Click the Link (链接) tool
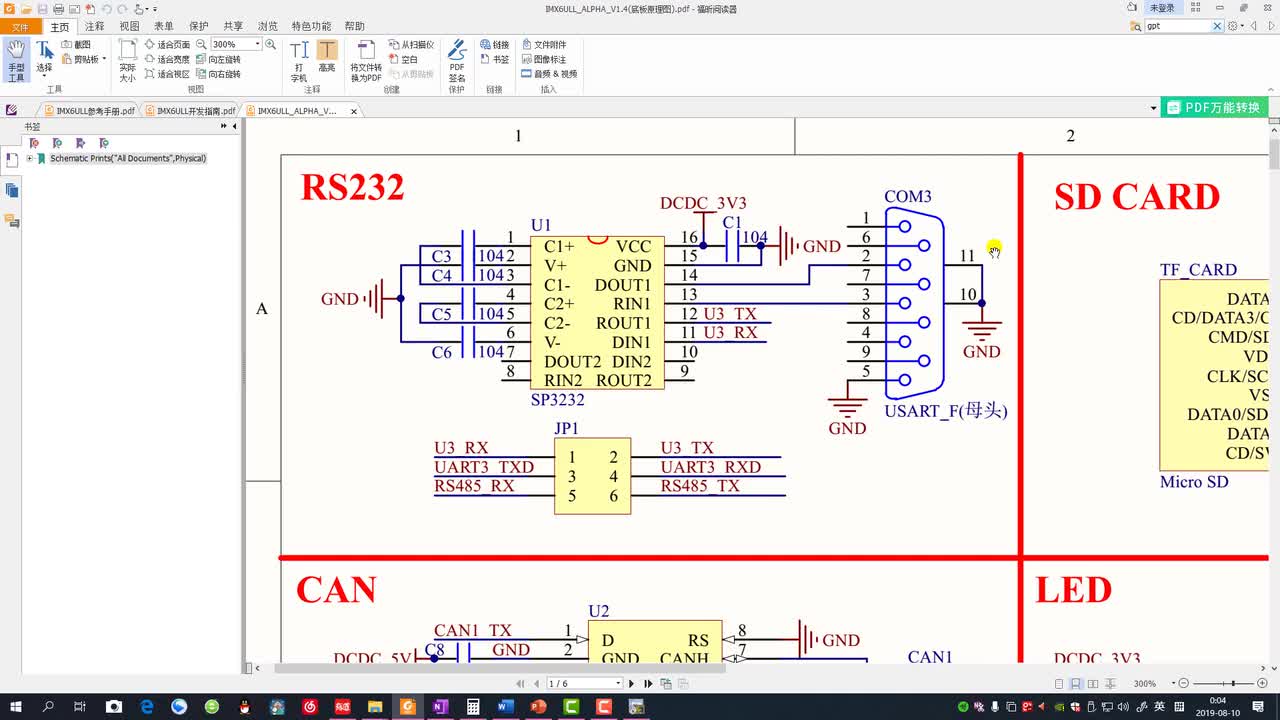 click(494, 45)
